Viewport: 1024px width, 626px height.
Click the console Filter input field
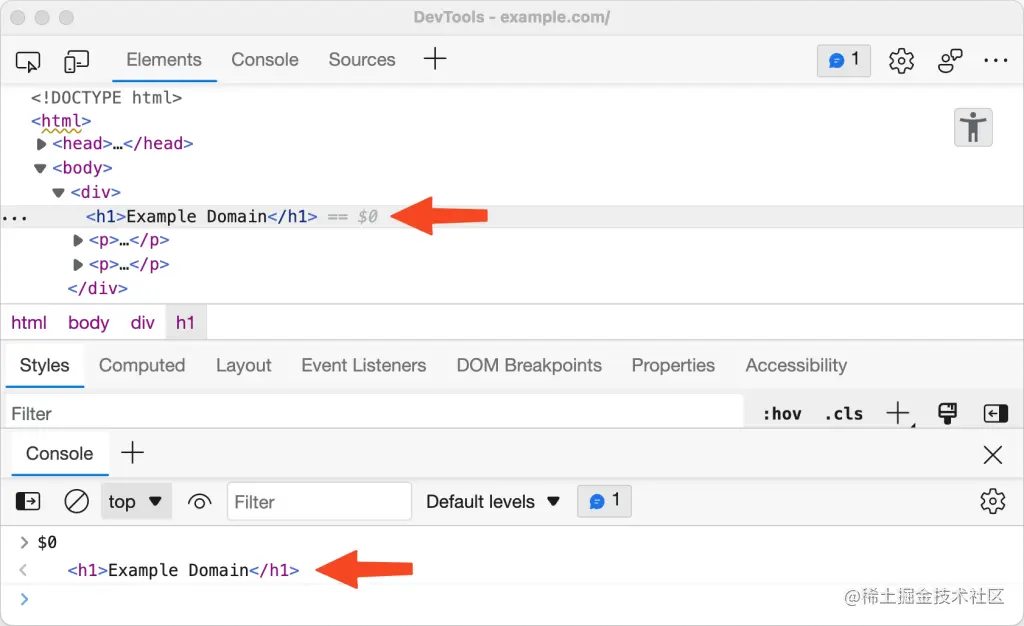coord(319,501)
